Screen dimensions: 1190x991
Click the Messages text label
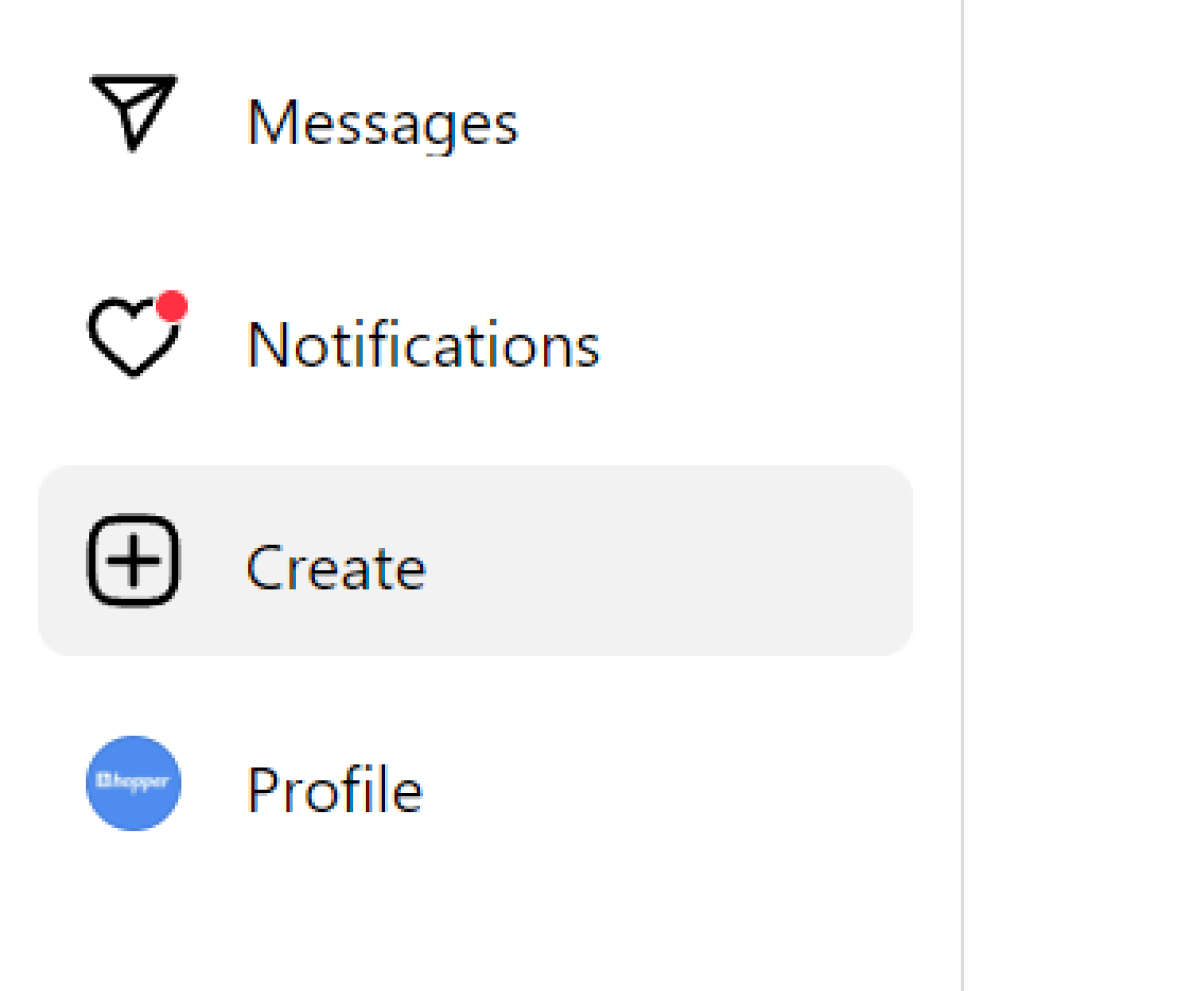(x=383, y=123)
